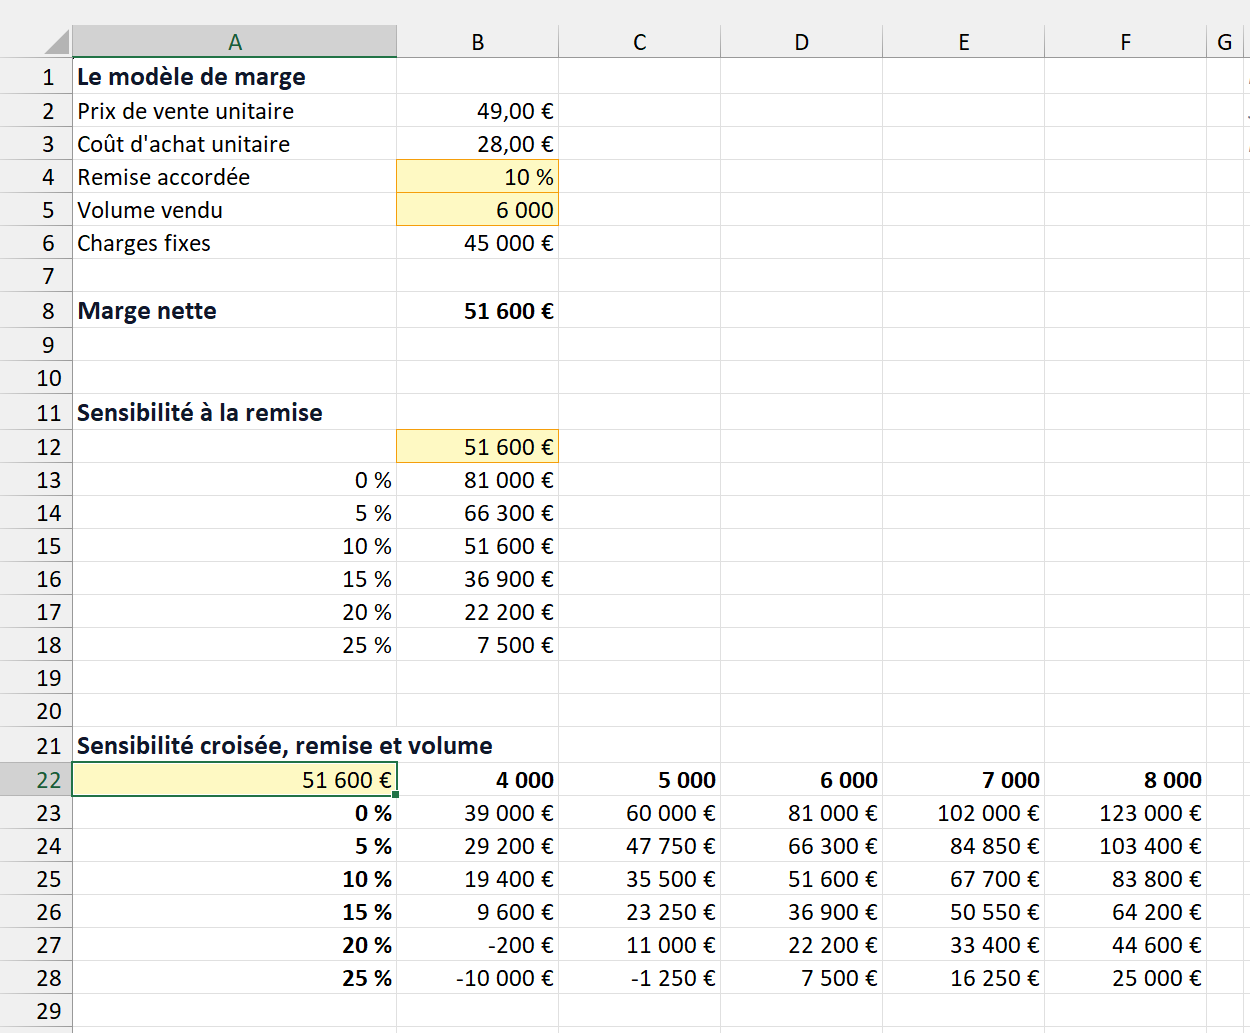
Task: Select the row 12 header
Action: coord(36,447)
